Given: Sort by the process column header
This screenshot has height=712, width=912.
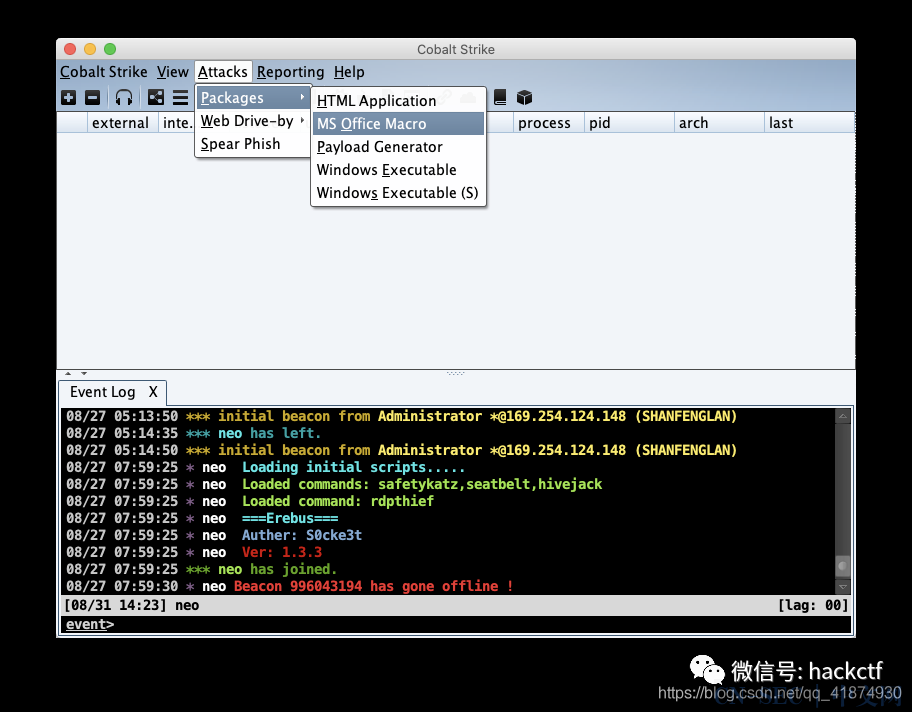Looking at the screenshot, I should pyautogui.click(x=548, y=123).
